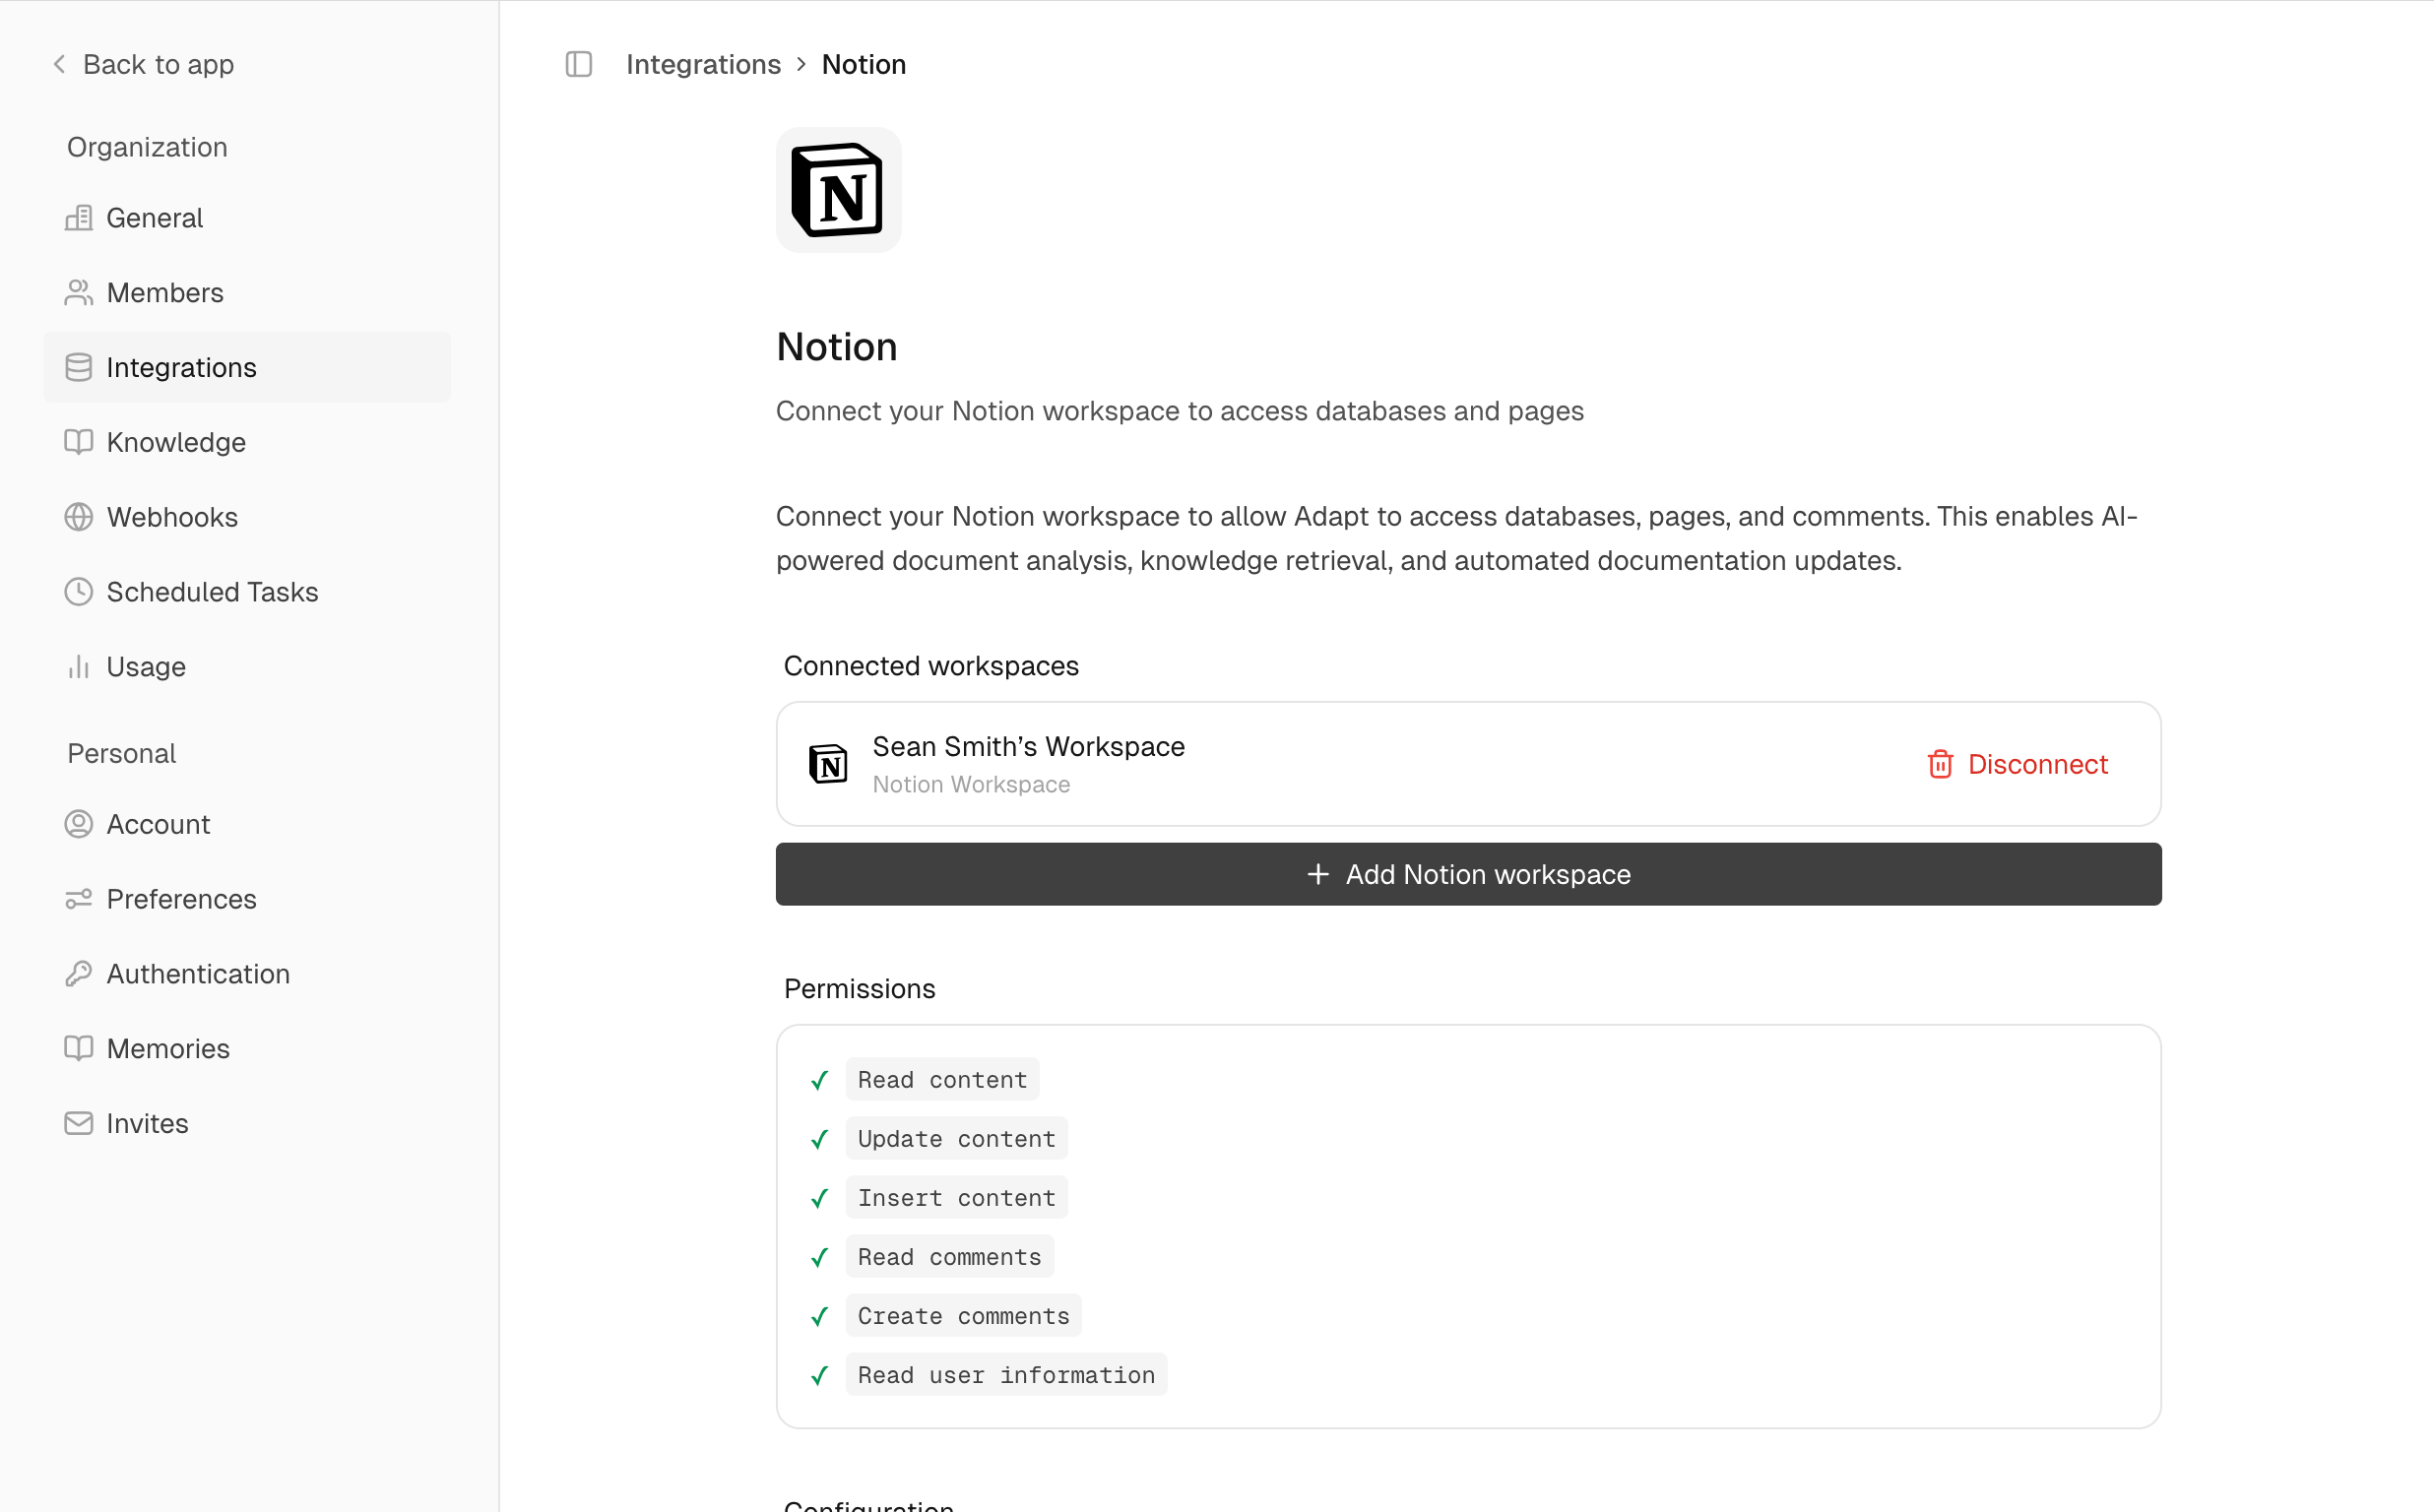Click Integrations in the breadcrumb
2434x1512 pixels.
point(703,65)
